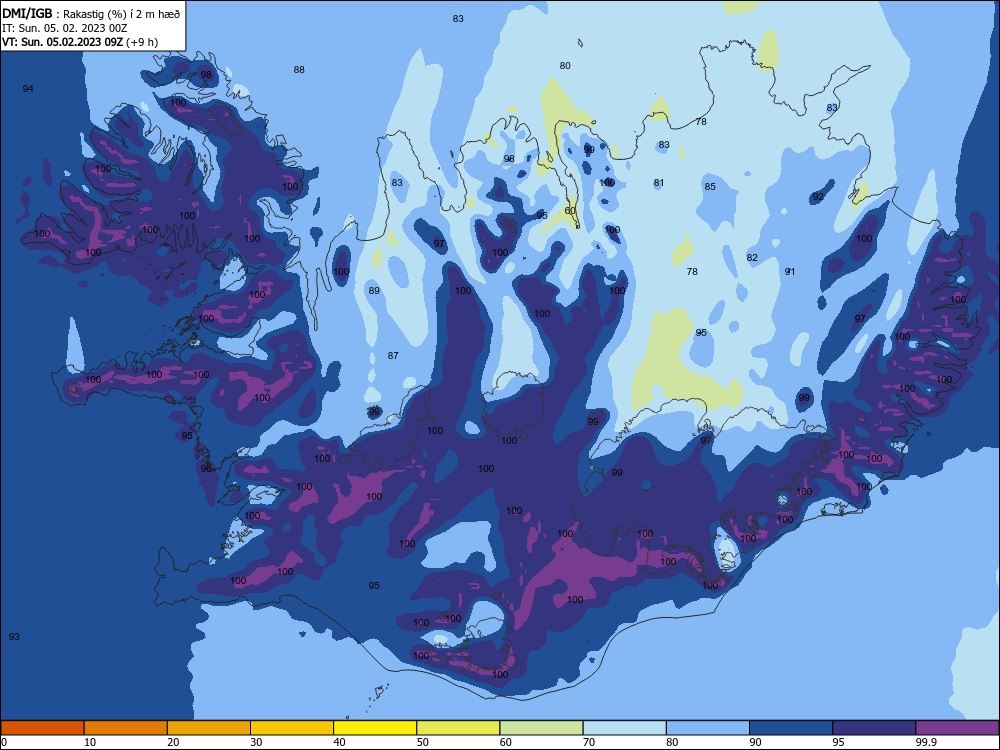This screenshot has width=1000, height=750.
Task: Pick the yellow-green 50–60 legend swatch
Action: (x=458, y=728)
